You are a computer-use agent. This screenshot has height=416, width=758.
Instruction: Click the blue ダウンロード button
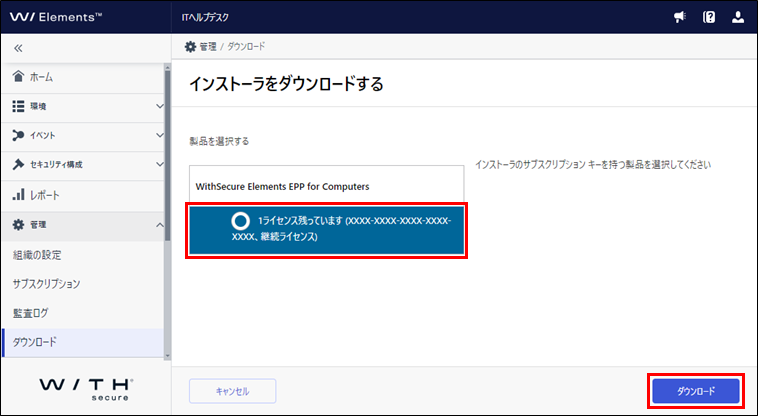coord(696,391)
